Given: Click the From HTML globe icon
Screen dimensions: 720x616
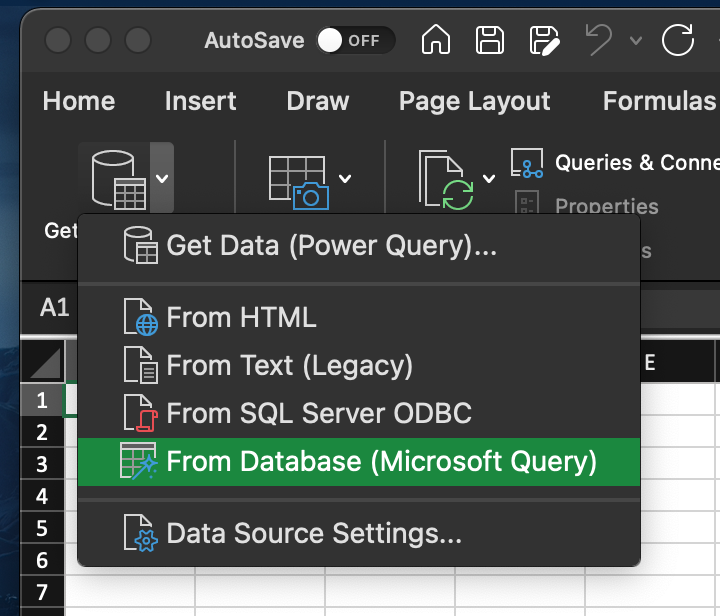Looking at the screenshot, I should pyautogui.click(x=141, y=317).
